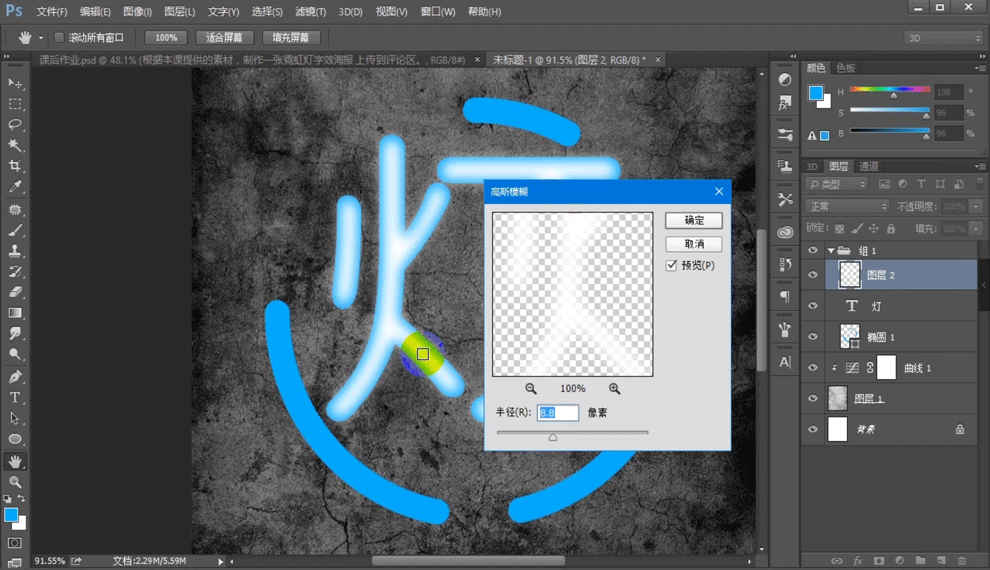990x570 pixels.
Task: Open the 不透明度 opacity dropdown arrow
Action: pyautogui.click(x=976, y=206)
